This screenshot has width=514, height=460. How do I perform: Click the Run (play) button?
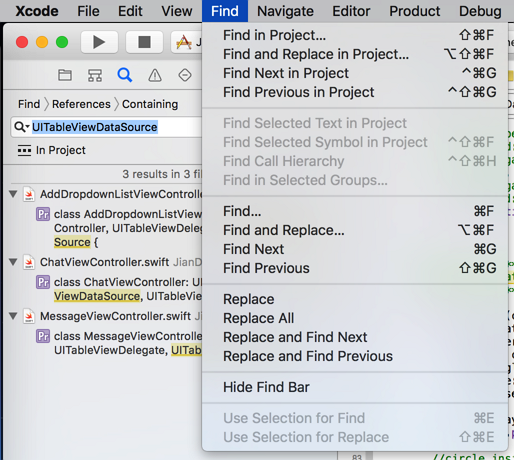point(99,42)
